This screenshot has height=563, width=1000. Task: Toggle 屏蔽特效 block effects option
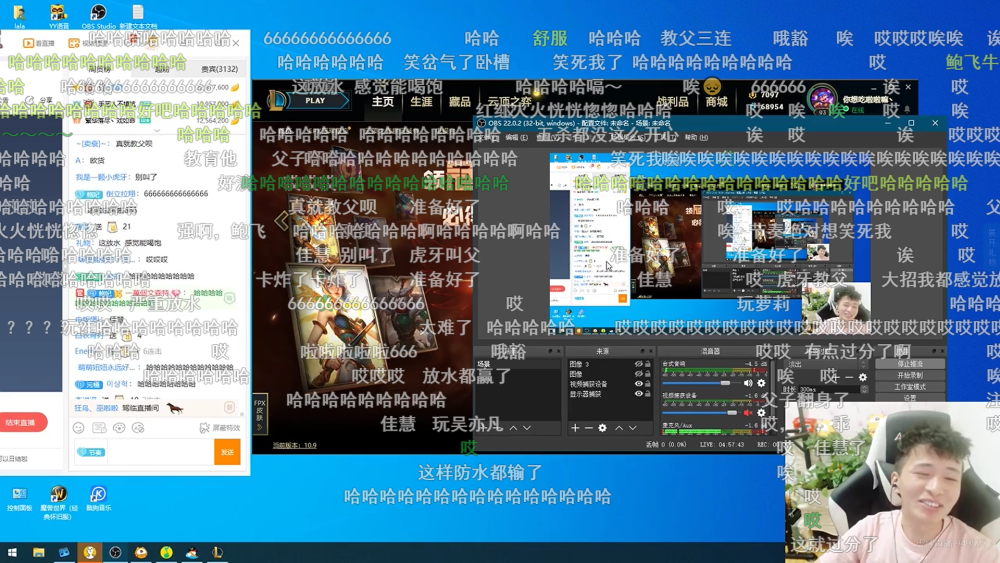click(x=220, y=428)
